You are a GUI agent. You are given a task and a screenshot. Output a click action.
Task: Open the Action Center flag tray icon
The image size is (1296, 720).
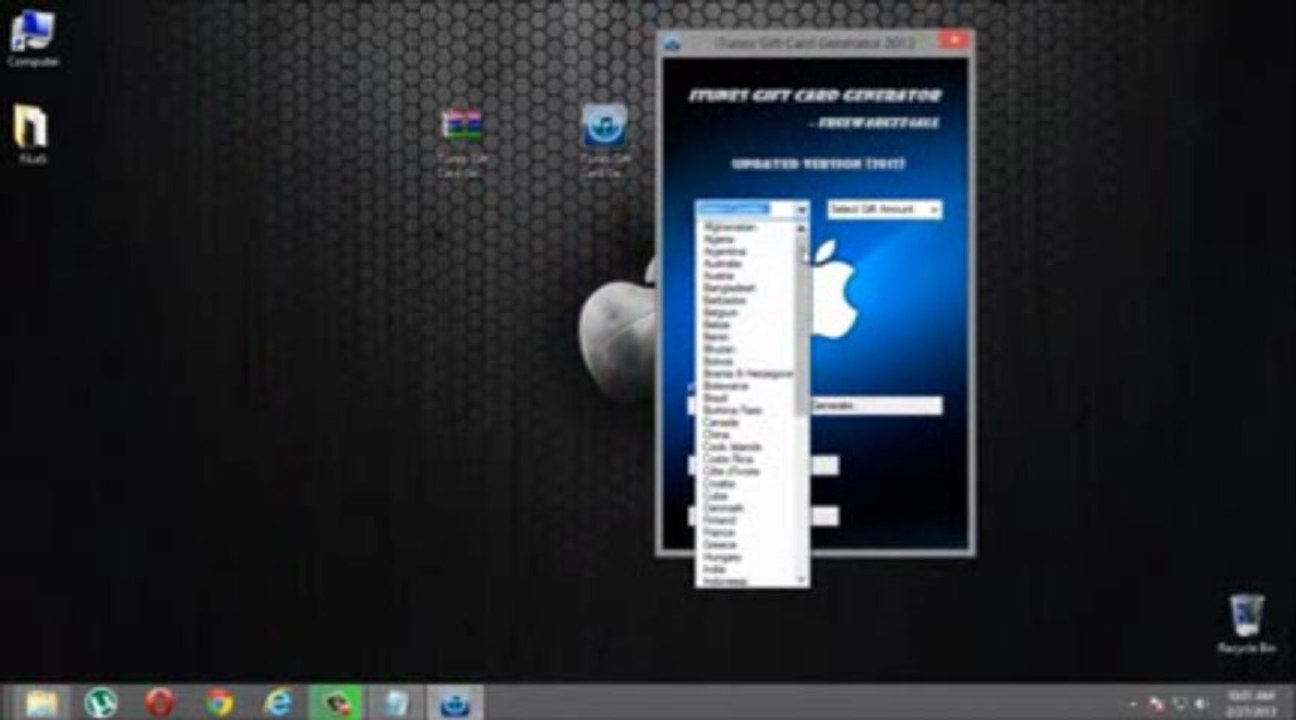(x=1155, y=704)
